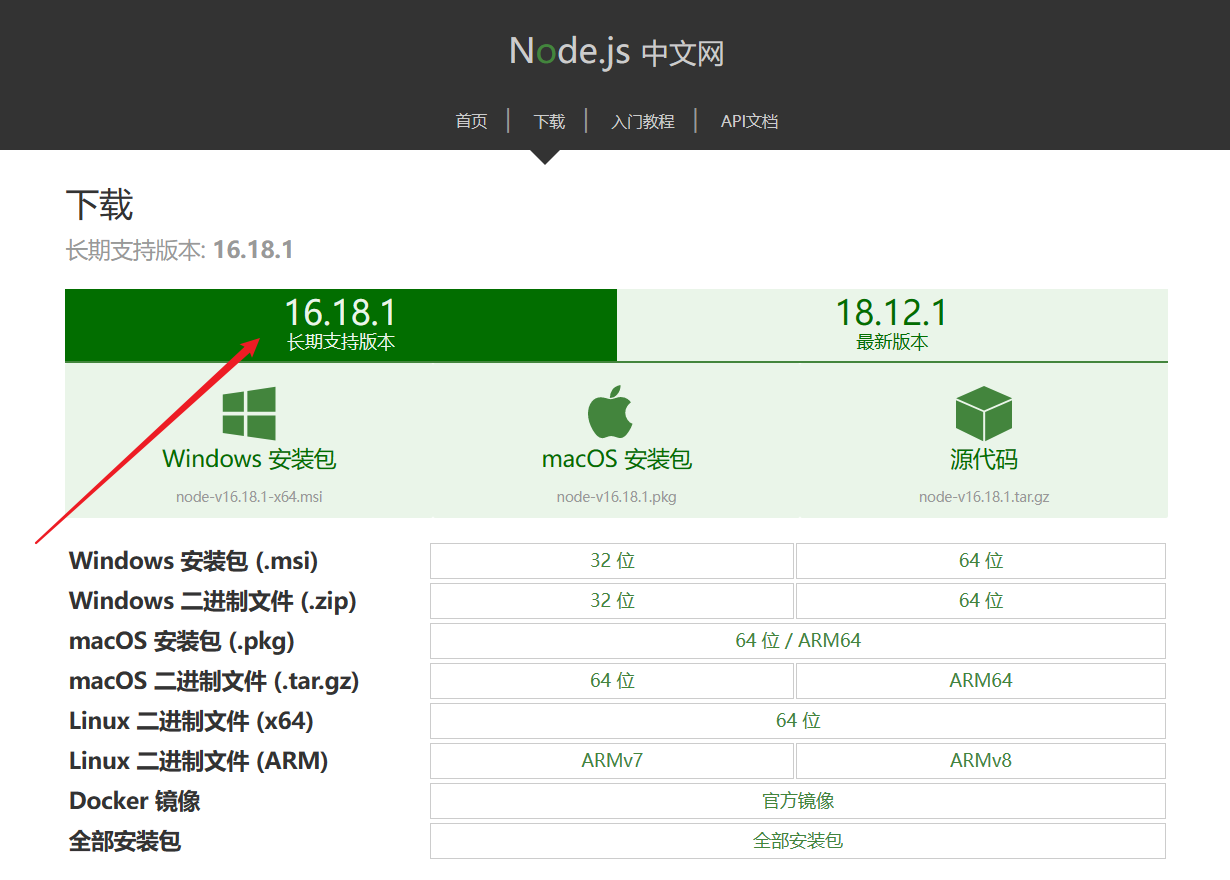Screen dimensions: 1230x880
Task: Download node-v16.18.1-x64.msi file name
Action: pyautogui.click(x=249, y=496)
